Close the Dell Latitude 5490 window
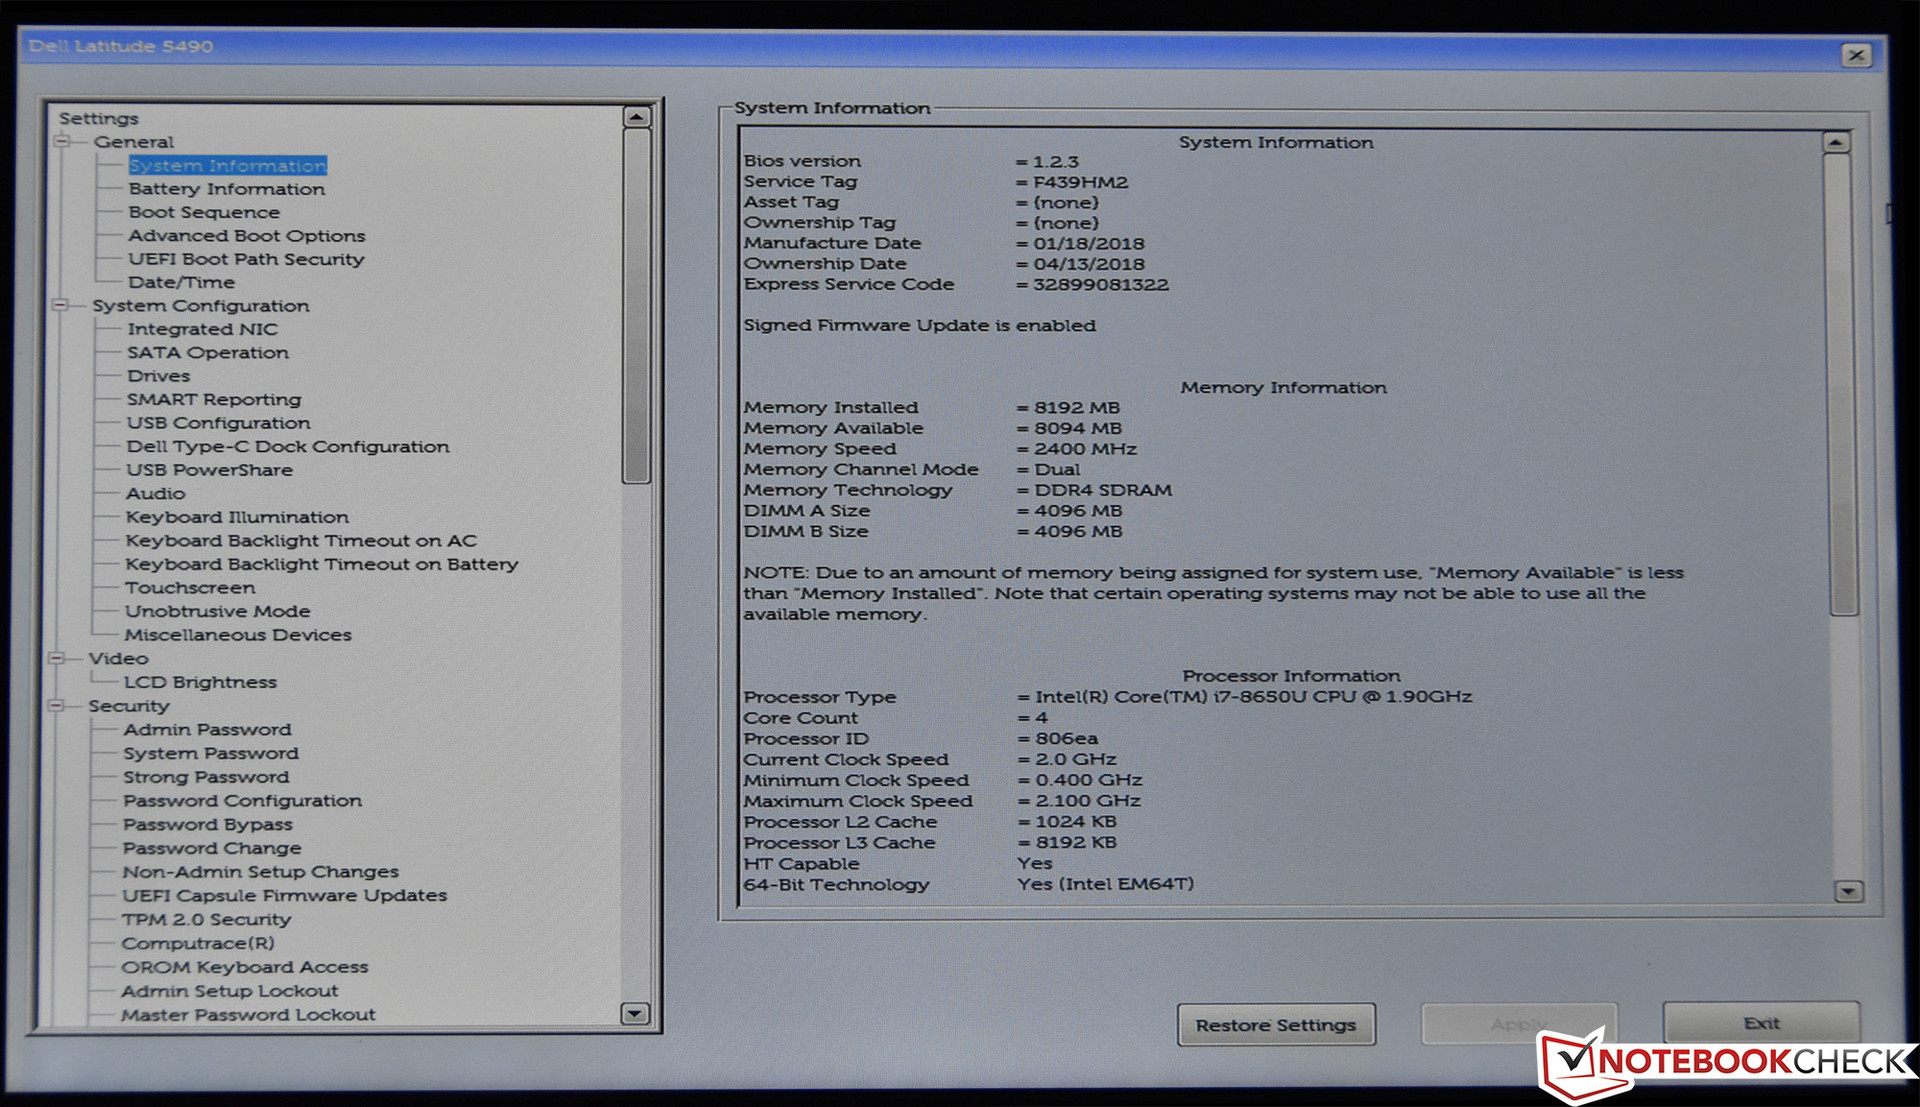This screenshot has width=1920, height=1107. (x=1855, y=55)
